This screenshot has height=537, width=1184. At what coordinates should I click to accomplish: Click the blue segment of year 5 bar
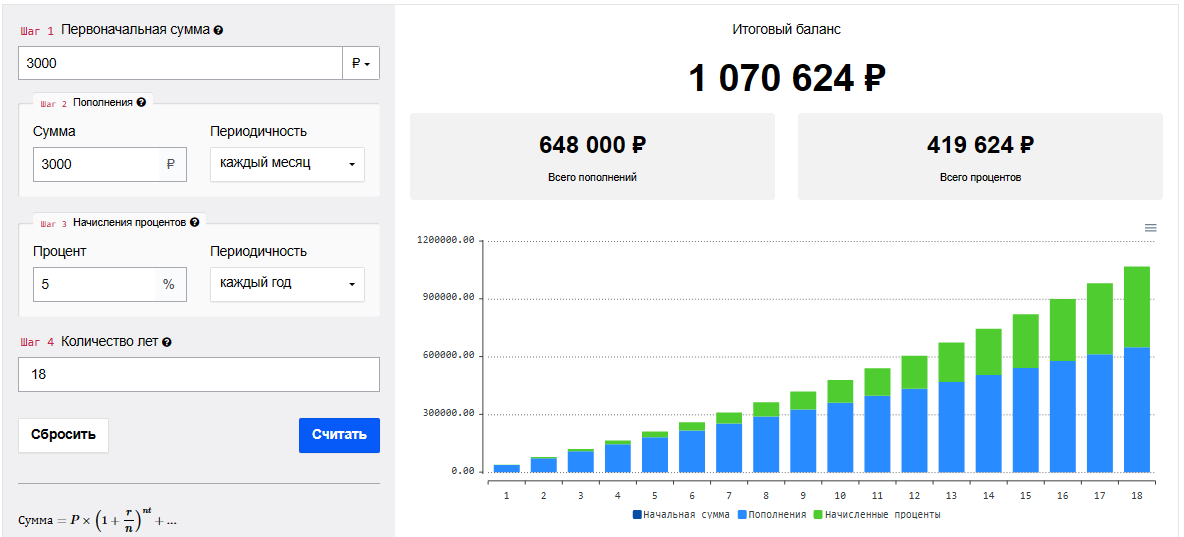pos(655,455)
